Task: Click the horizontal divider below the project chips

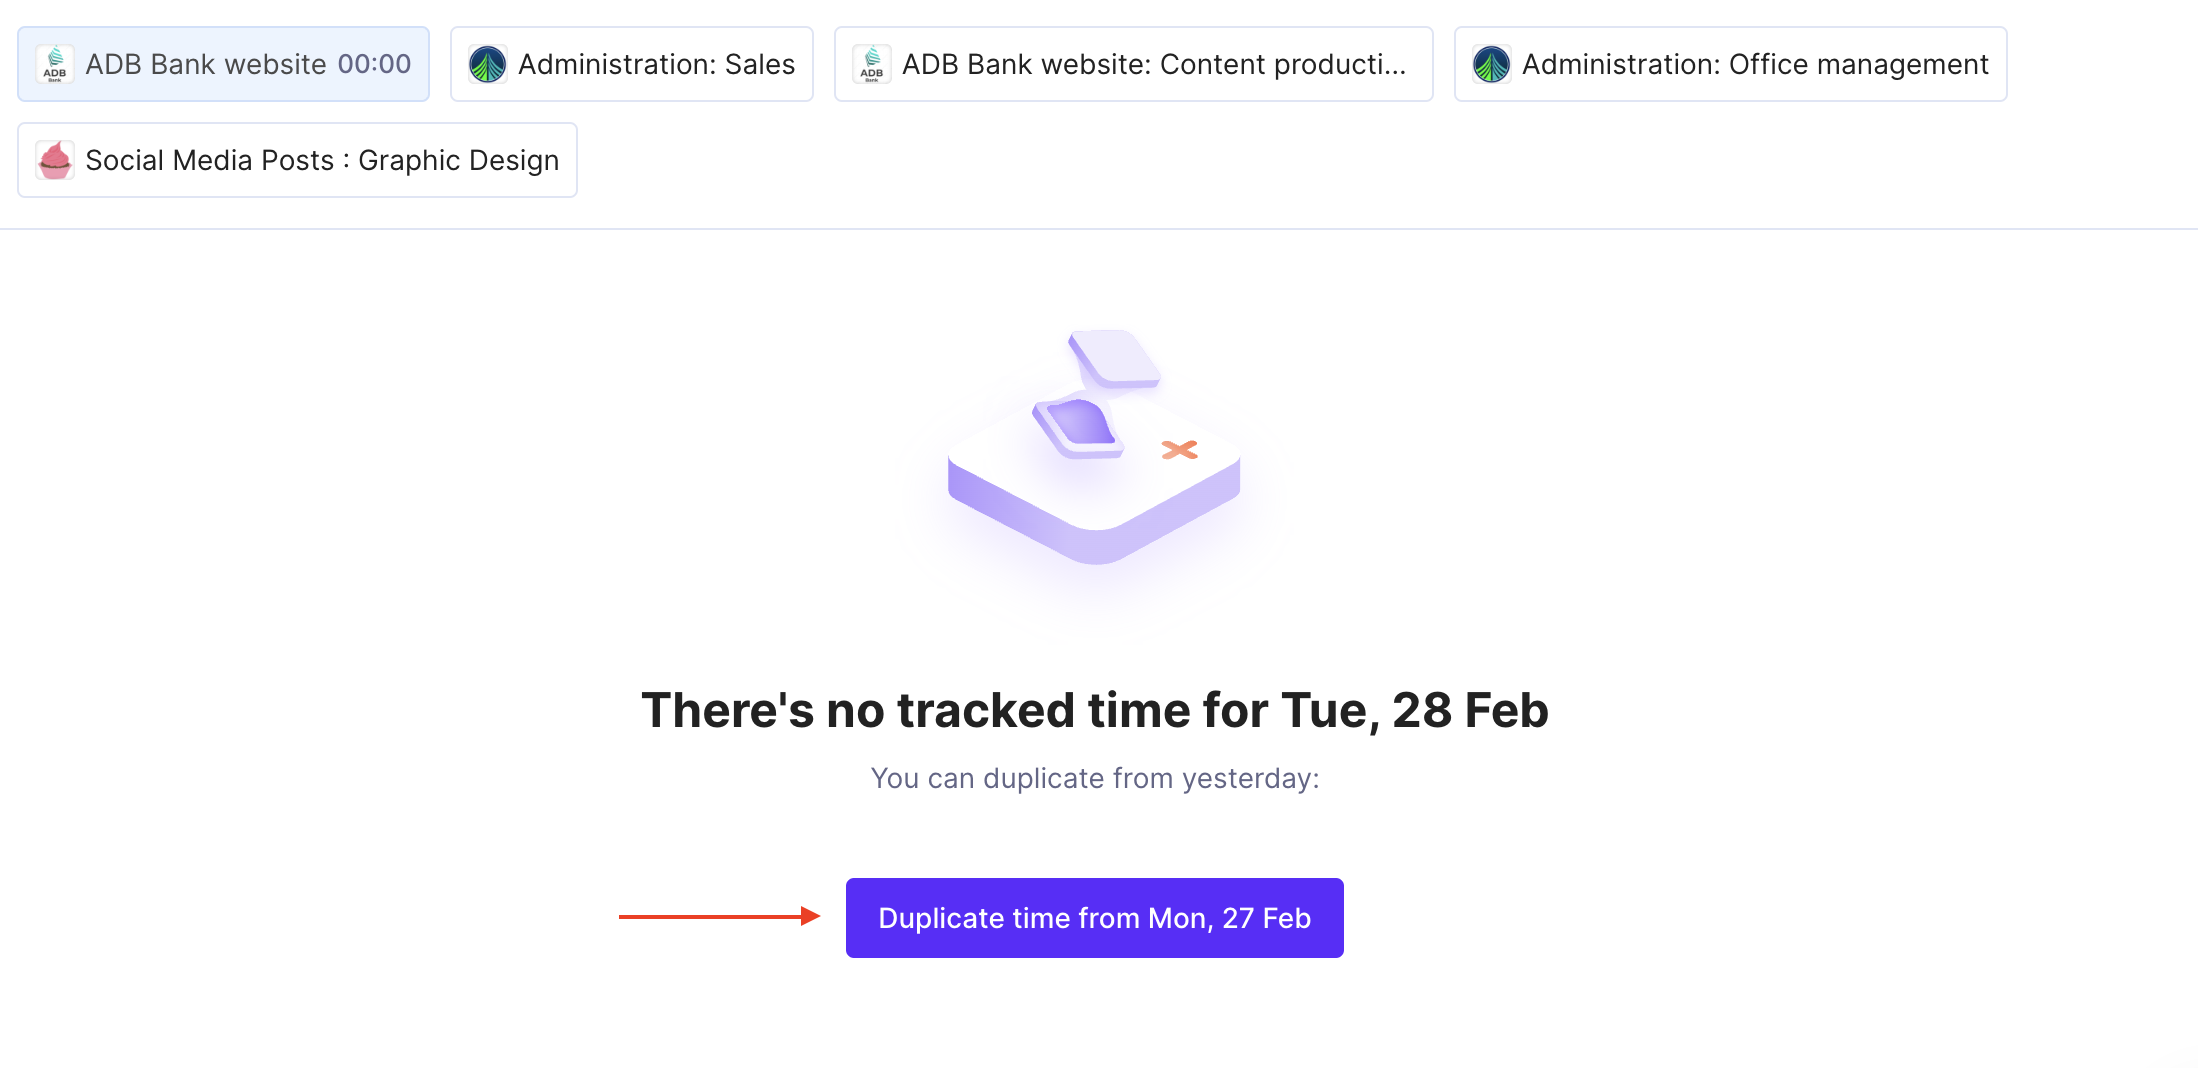Action: [x=1099, y=229]
